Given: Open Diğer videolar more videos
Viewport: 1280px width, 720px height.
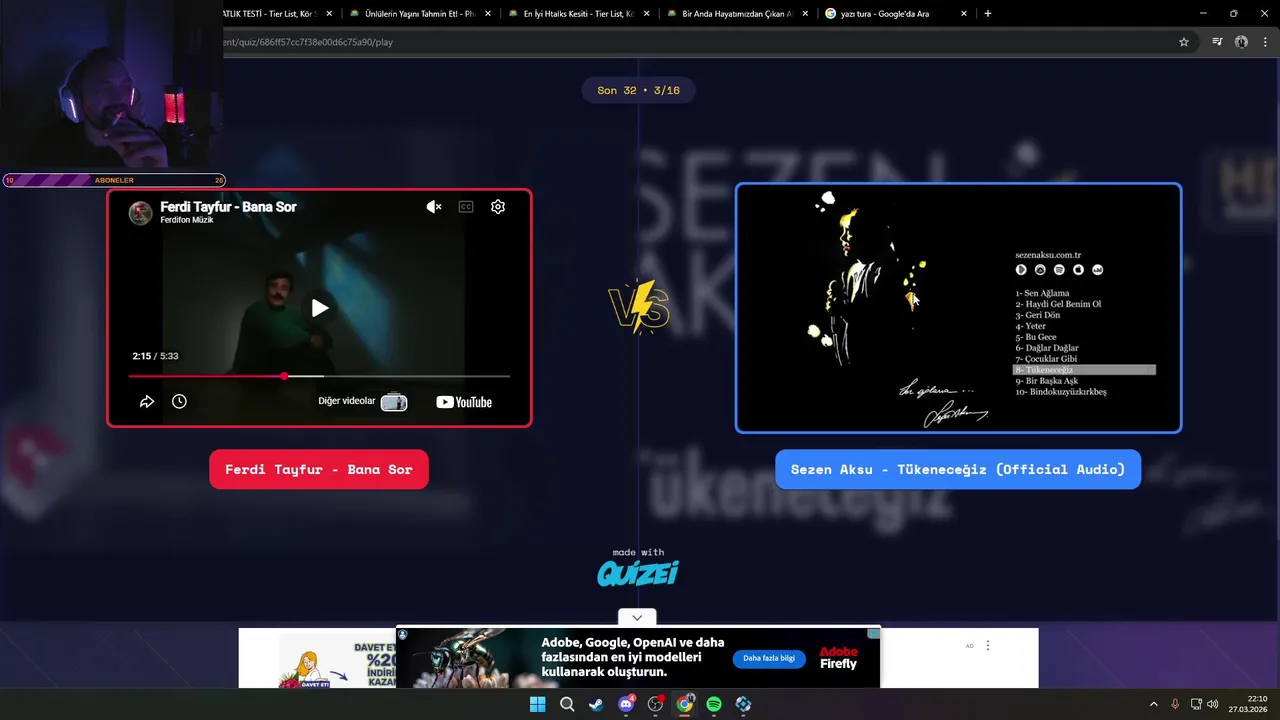Looking at the screenshot, I should click(362, 402).
